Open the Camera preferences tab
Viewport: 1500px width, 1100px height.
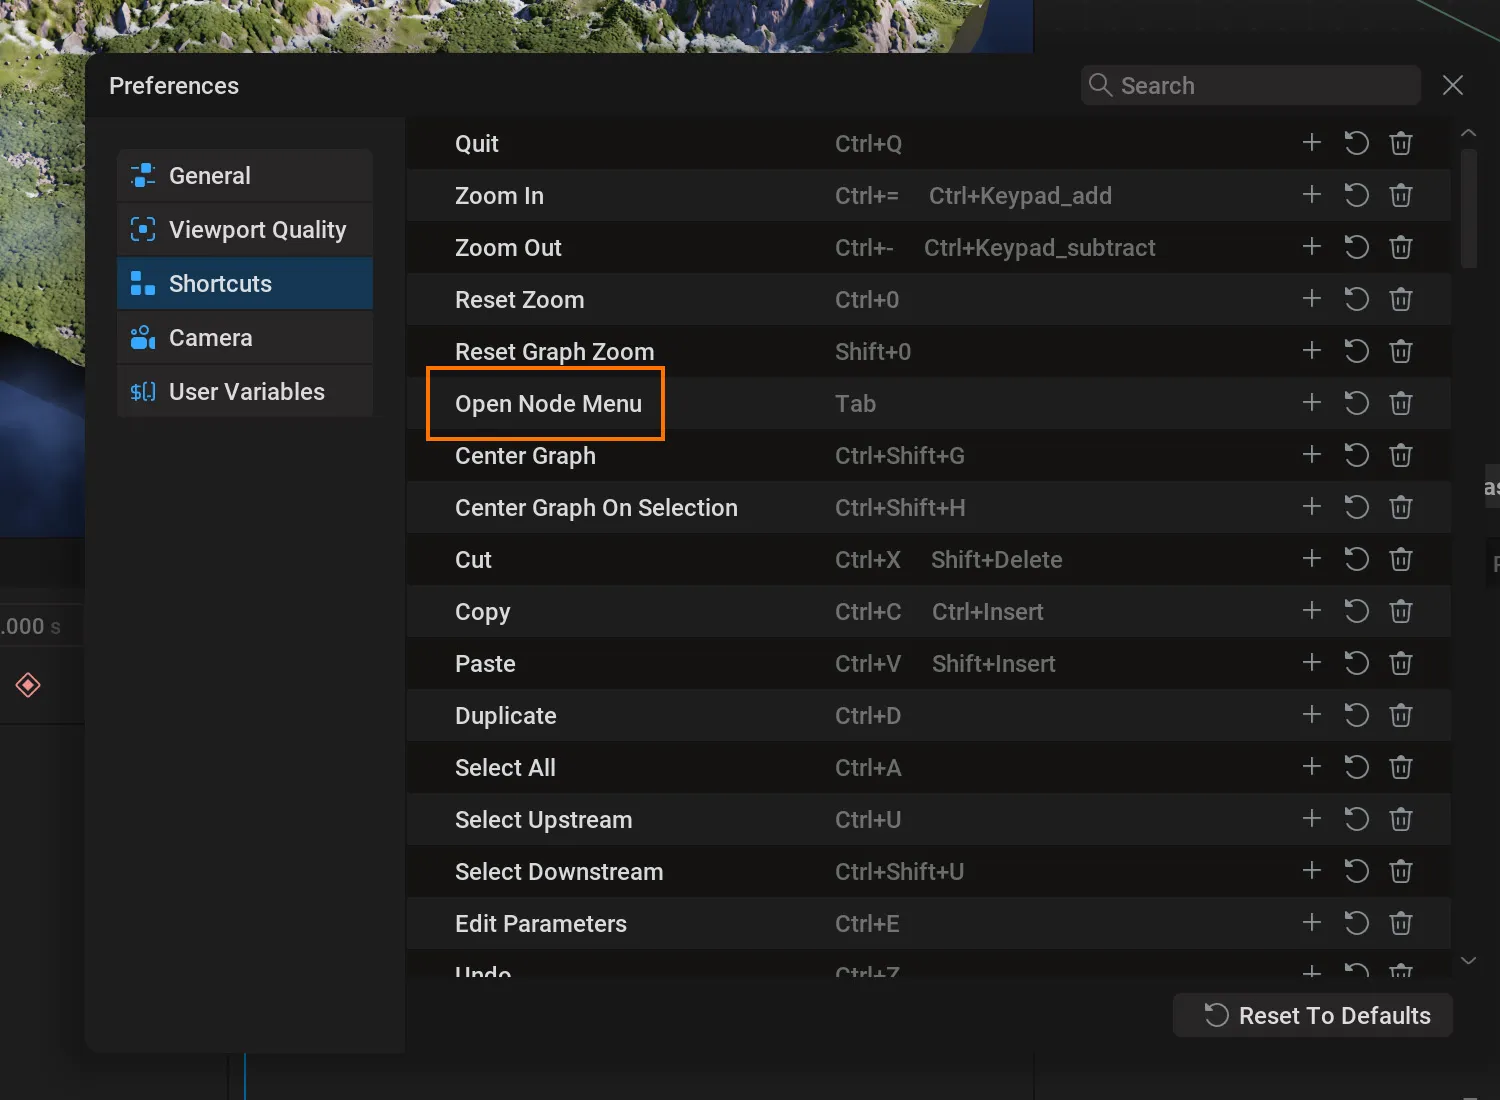pyautogui.click(x=245, y=337)
